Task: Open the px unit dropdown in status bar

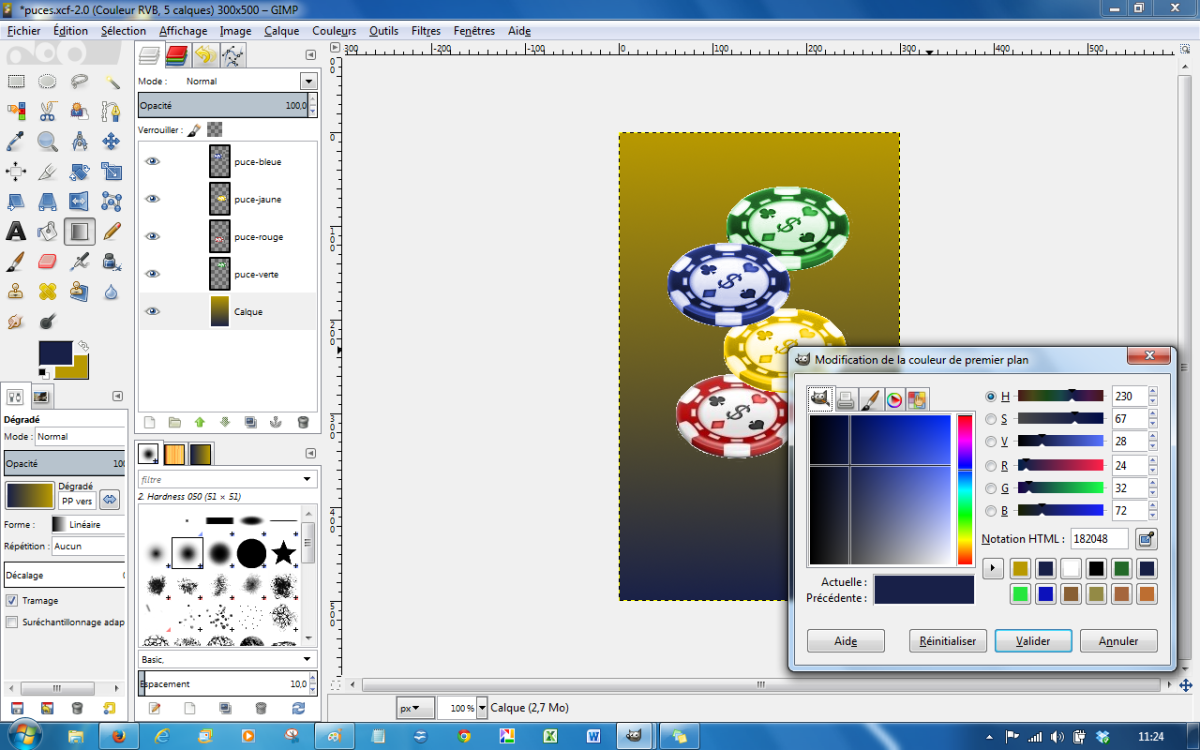Action: coord(416,708)
